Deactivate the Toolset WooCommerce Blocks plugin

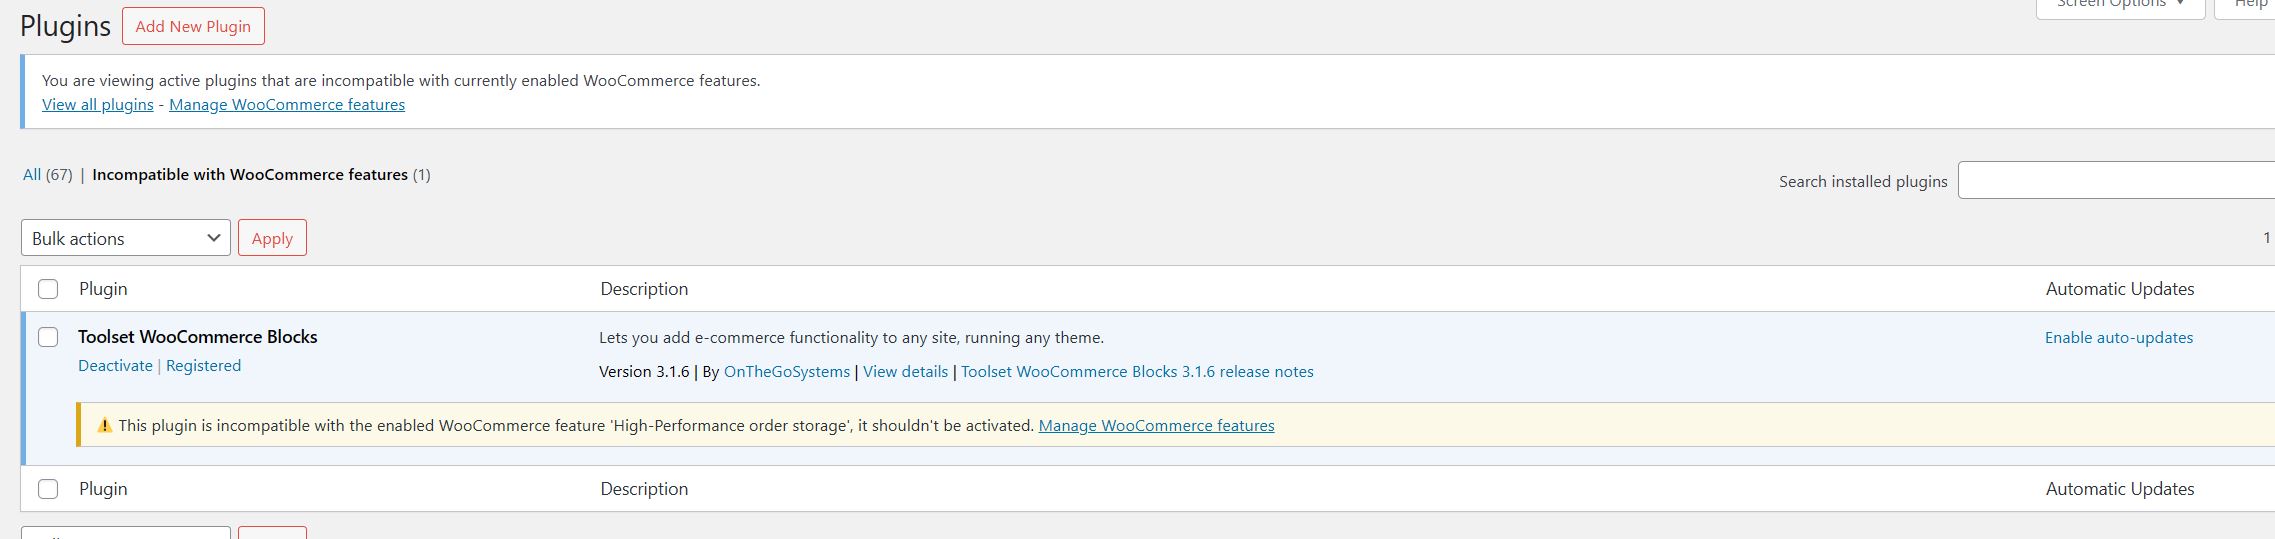115,365
